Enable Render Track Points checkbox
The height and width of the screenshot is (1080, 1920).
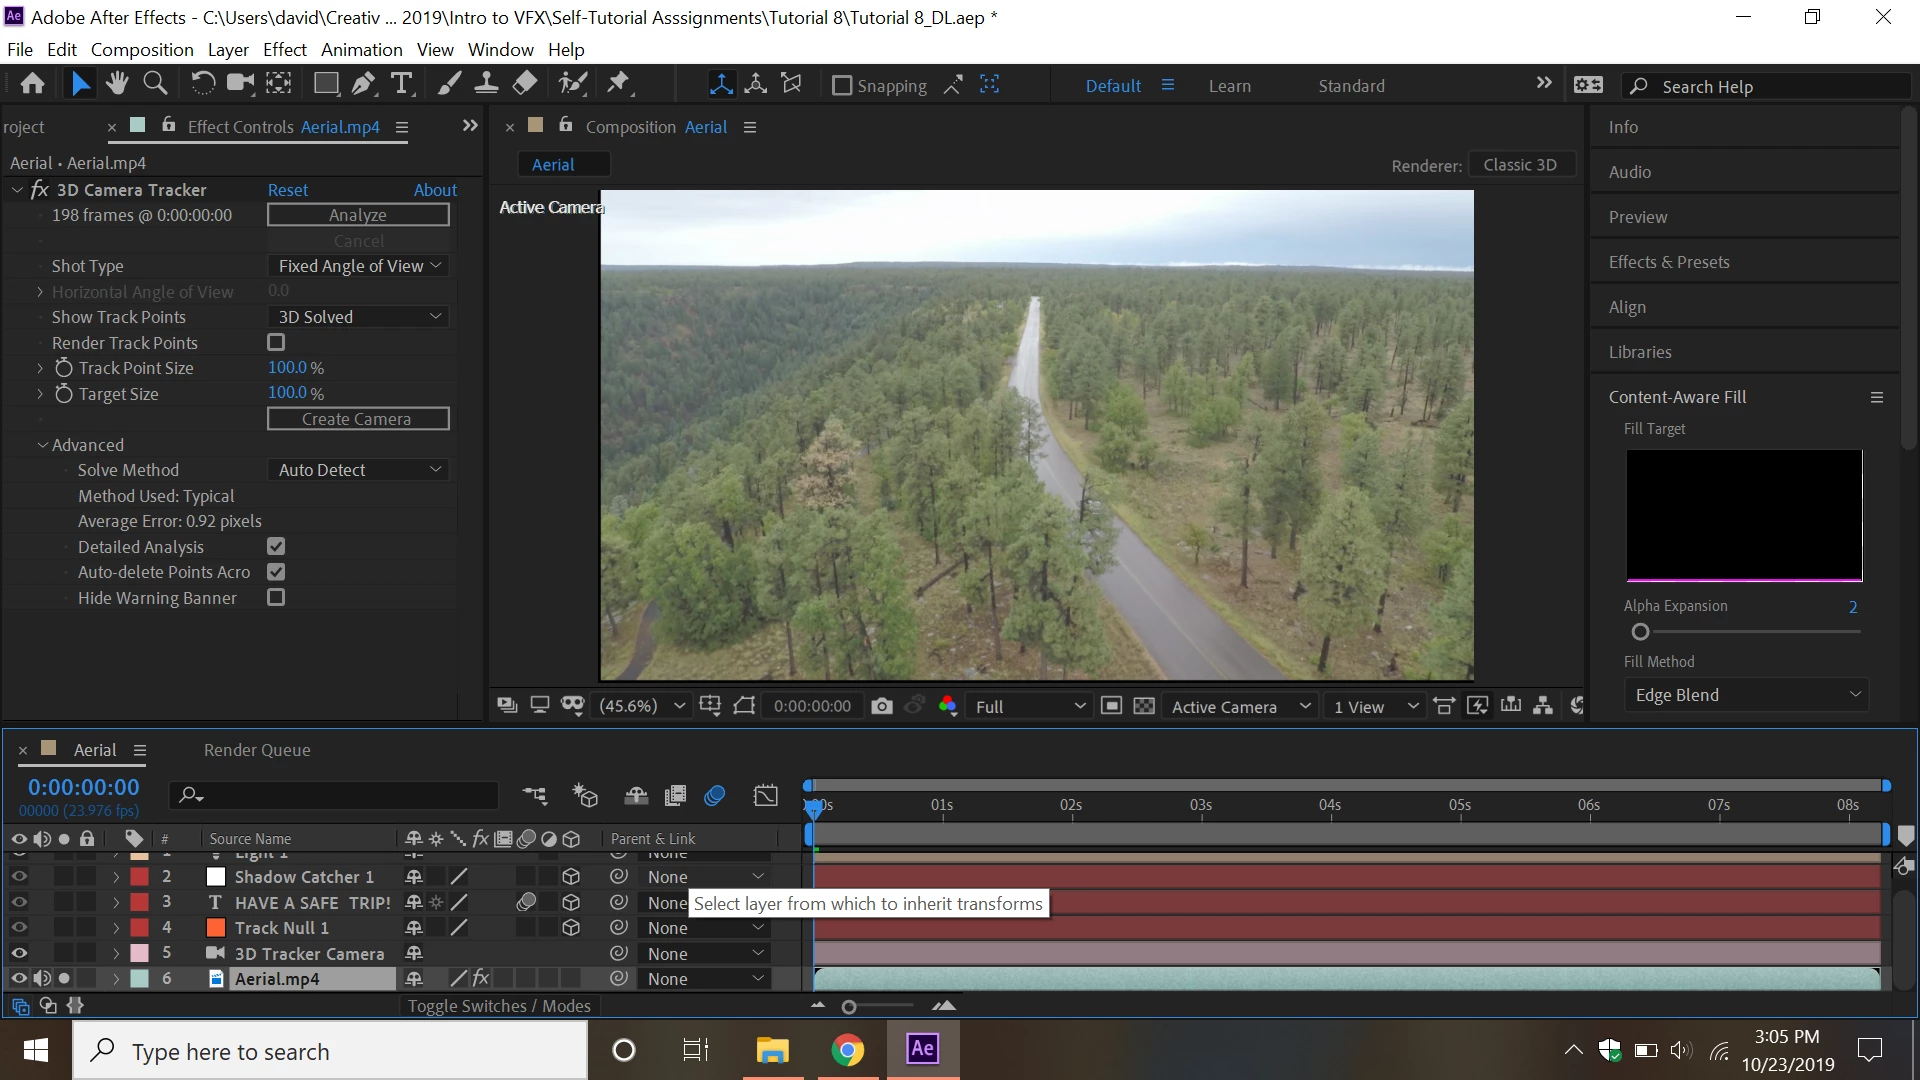point(276,342)
